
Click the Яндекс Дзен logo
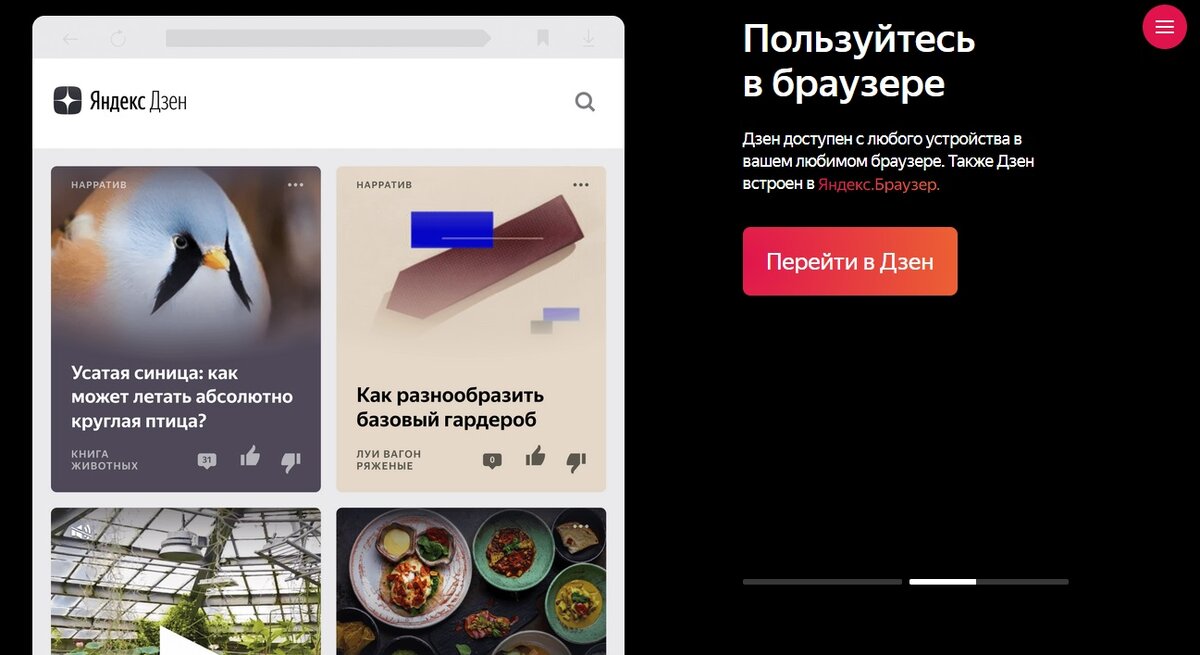(120, 100)
